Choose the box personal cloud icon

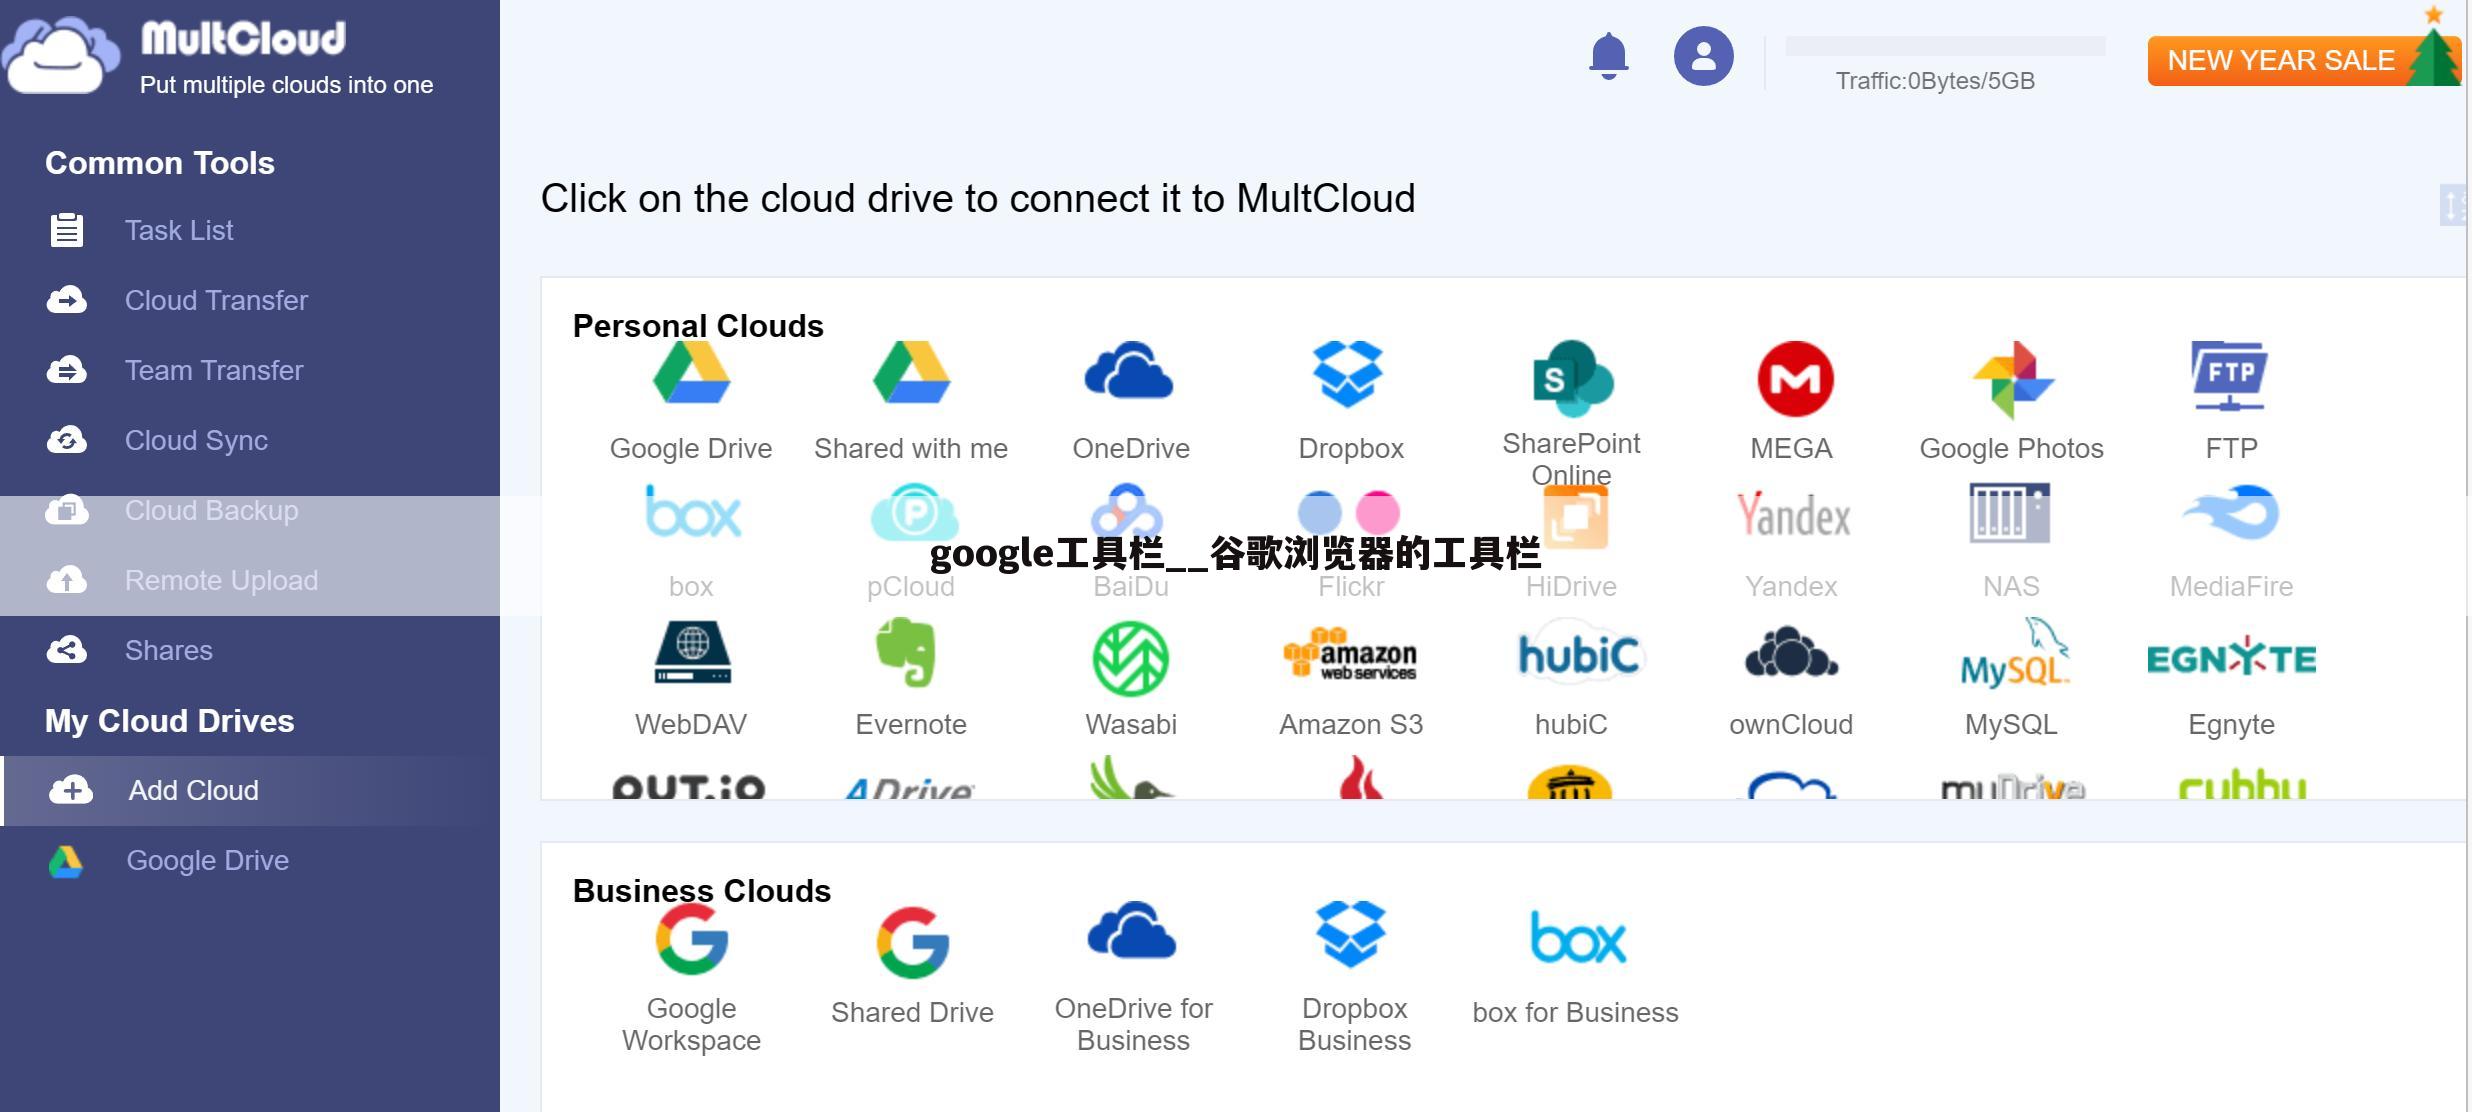tap(692, 512)
